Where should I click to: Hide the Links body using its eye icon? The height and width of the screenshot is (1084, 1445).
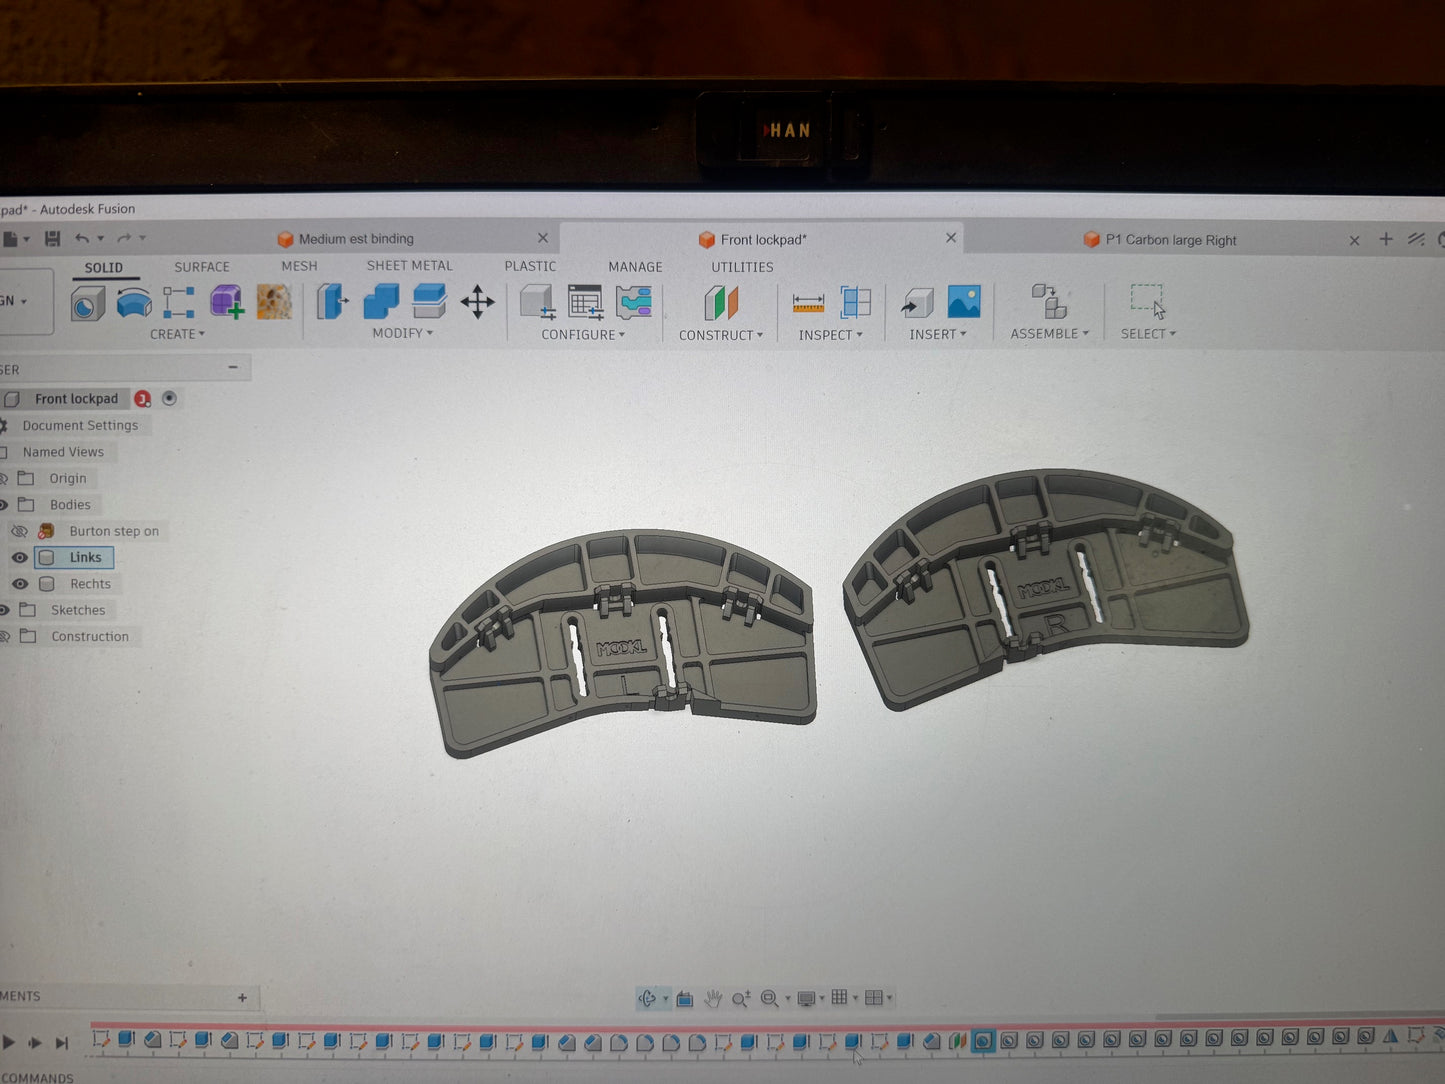pyautogui.click(x=19, y=557)
